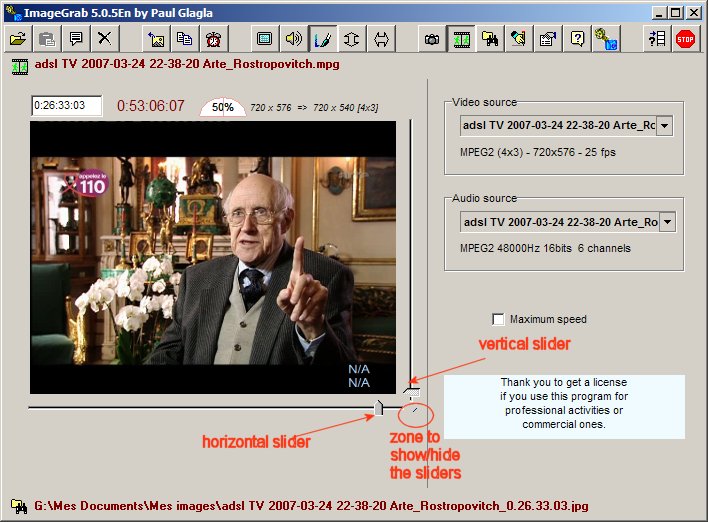The image size is (708, 522).
Task: Click the 720 x 576 => 720 x 540 [4x3] text
Action: 314,108
